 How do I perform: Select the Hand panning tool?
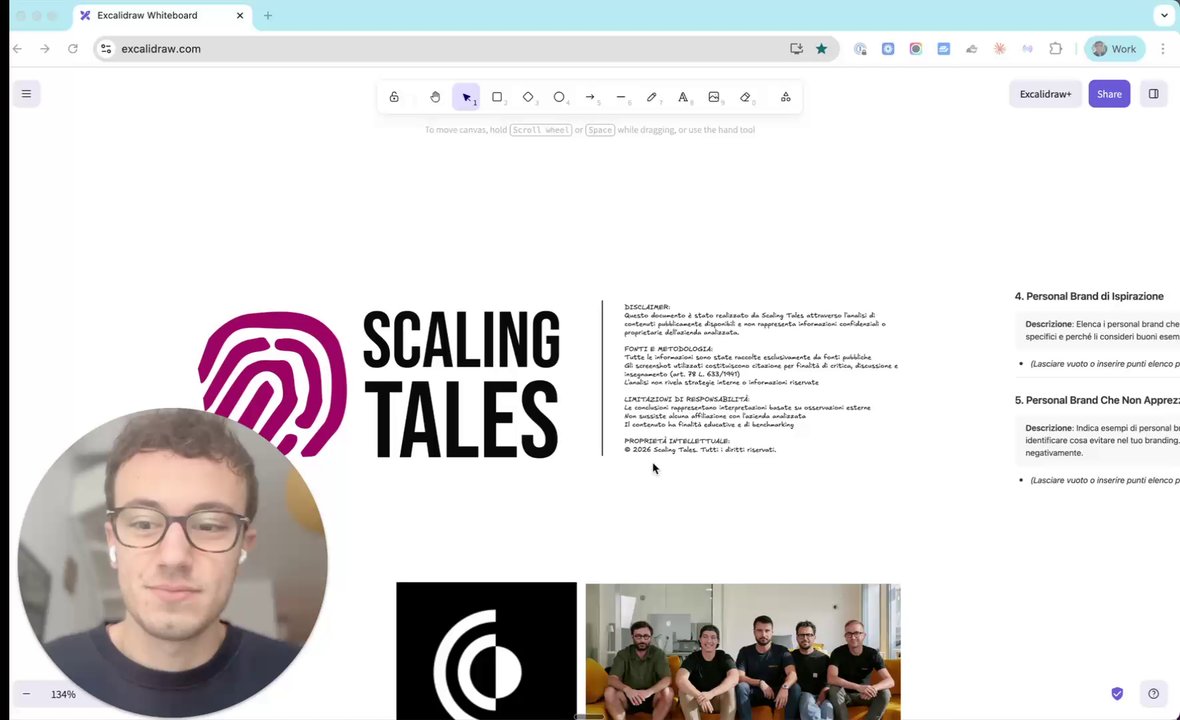coord(435,97)
